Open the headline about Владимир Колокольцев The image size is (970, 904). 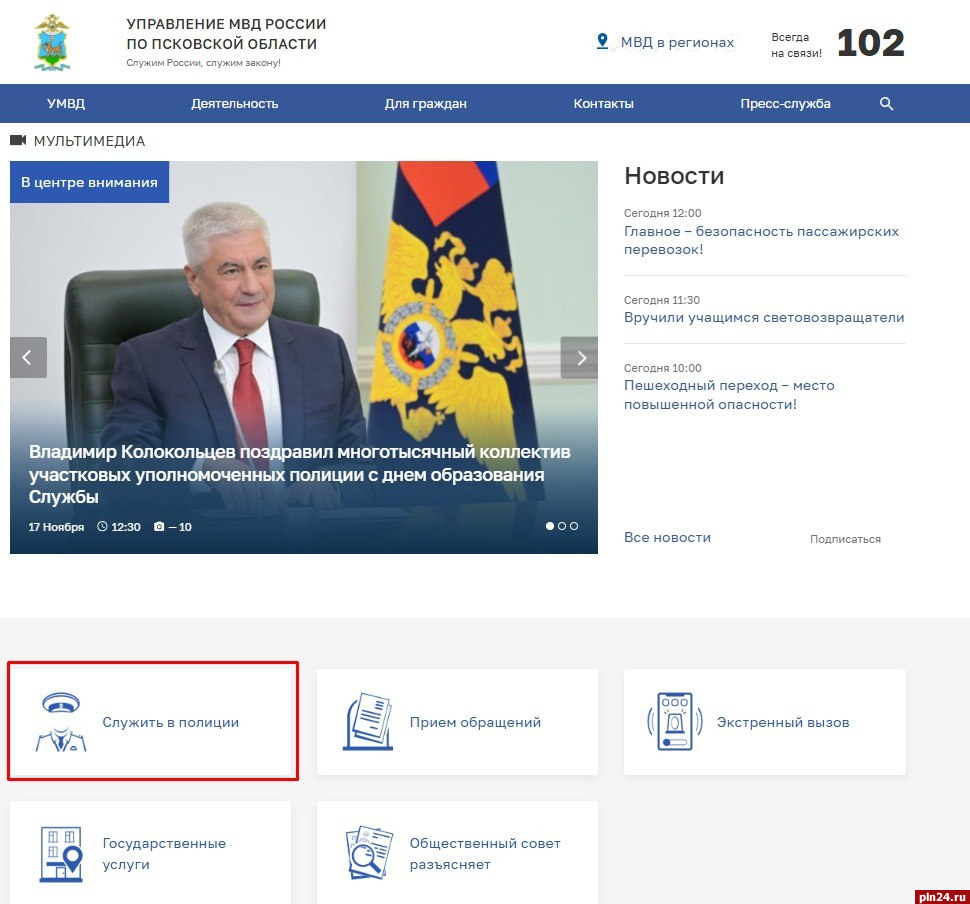point(300,474)
